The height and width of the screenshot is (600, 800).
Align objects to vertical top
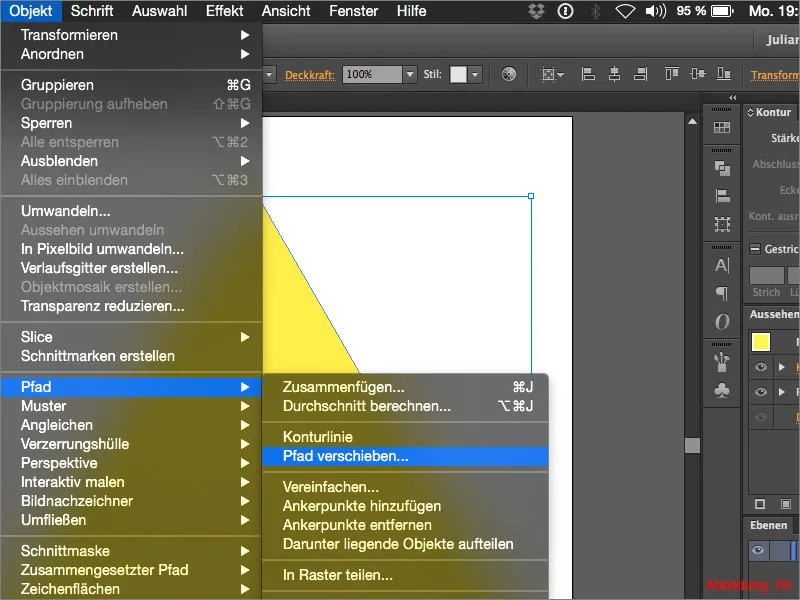click(671, 74)
